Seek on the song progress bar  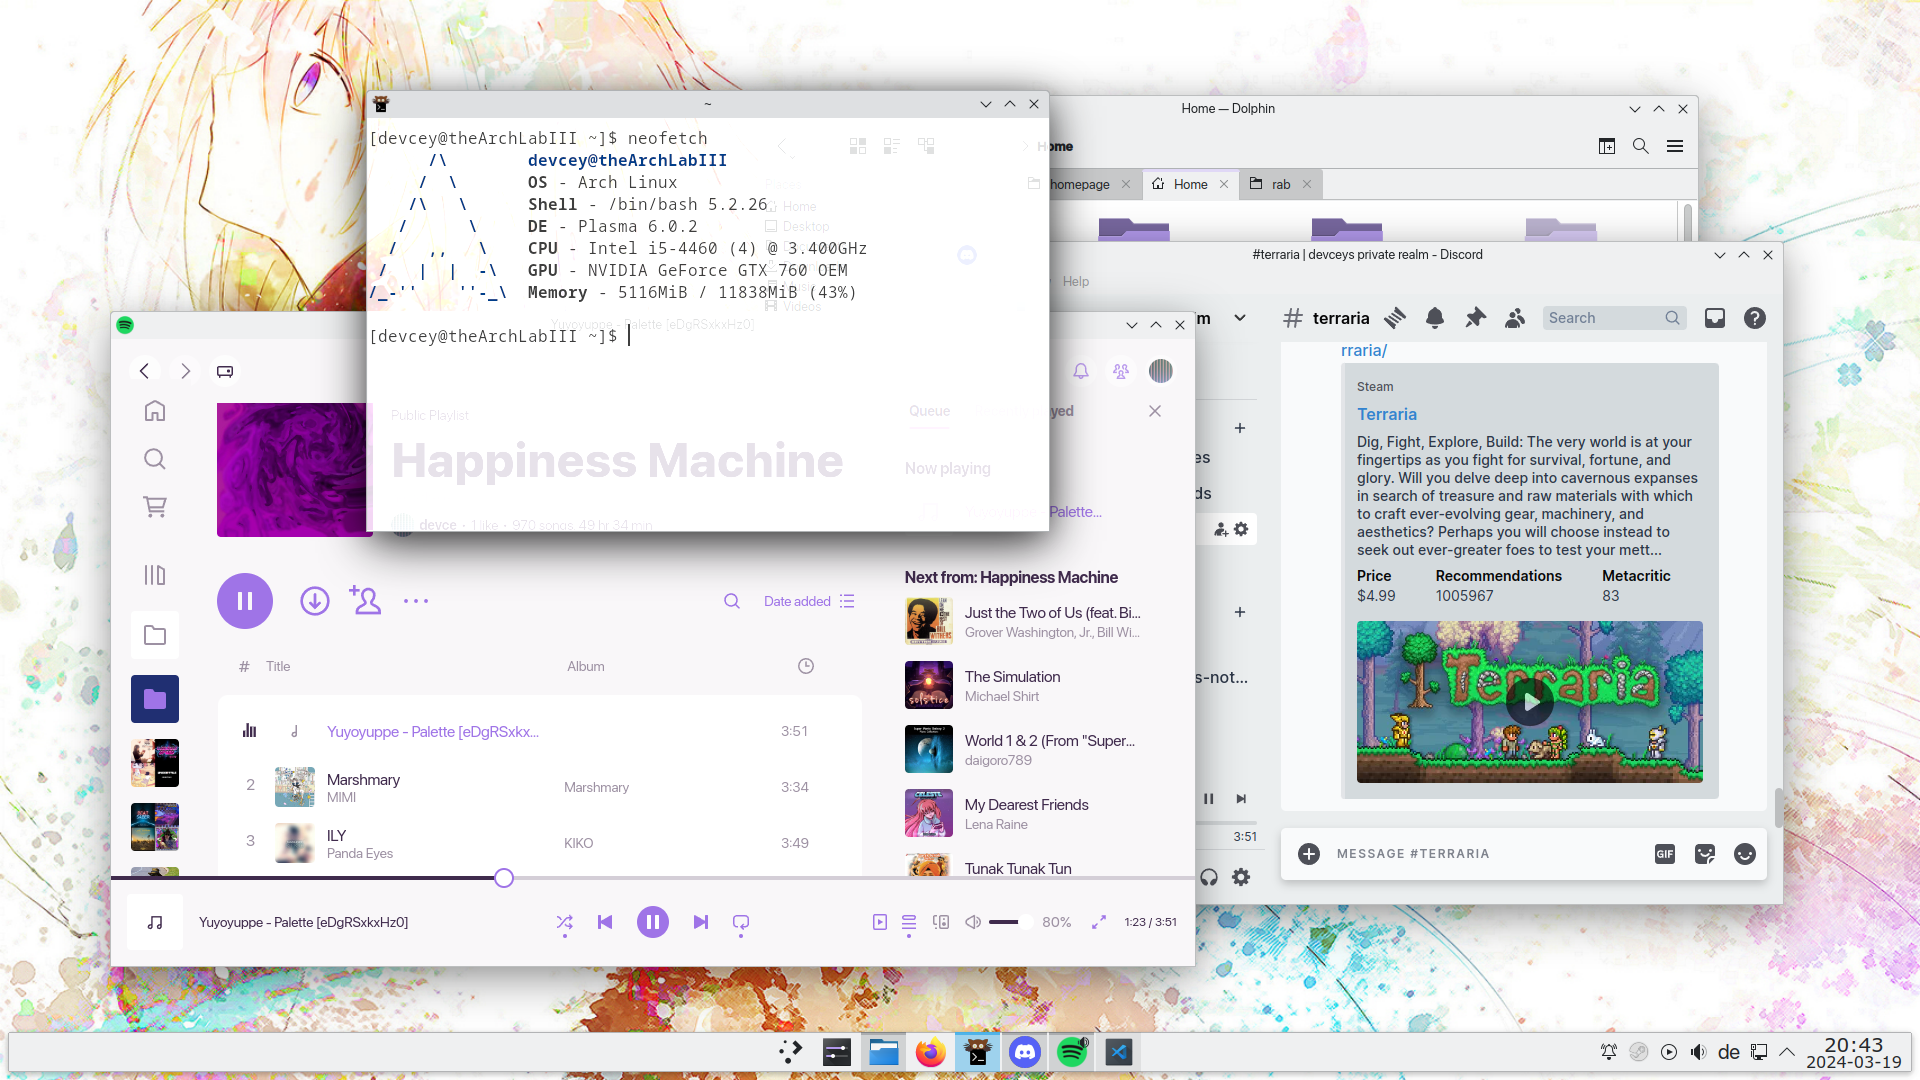point(652,878)
